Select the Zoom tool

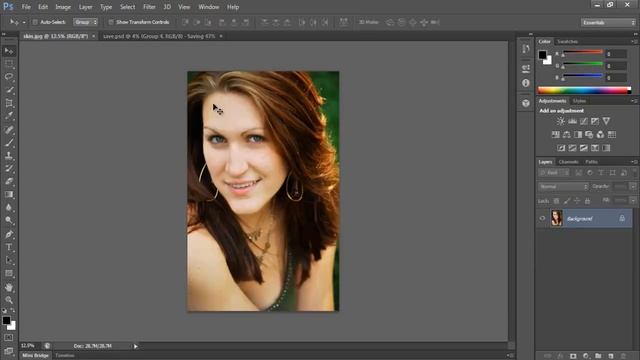pyautogui.click(x=9, y=300)
